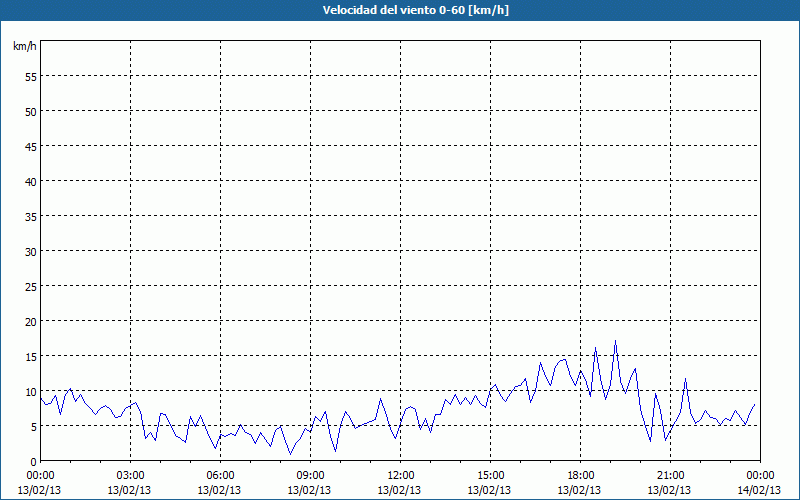Image resolution: width=800 pixels, height=500 pixels.
Task: Click the y-axis value 45
Action: pos(31,146)
